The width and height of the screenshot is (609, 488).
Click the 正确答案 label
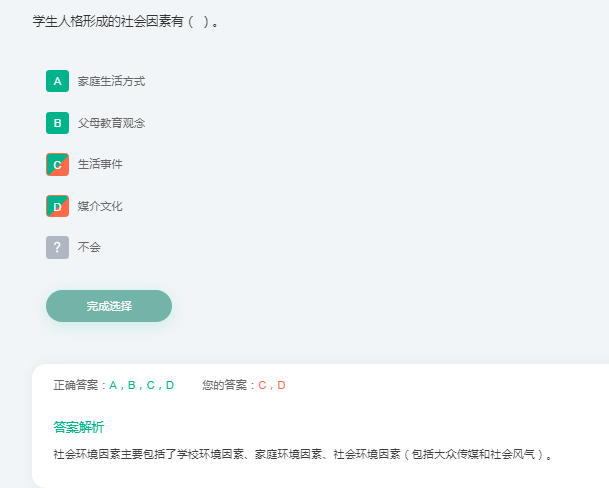coord(76,385)
